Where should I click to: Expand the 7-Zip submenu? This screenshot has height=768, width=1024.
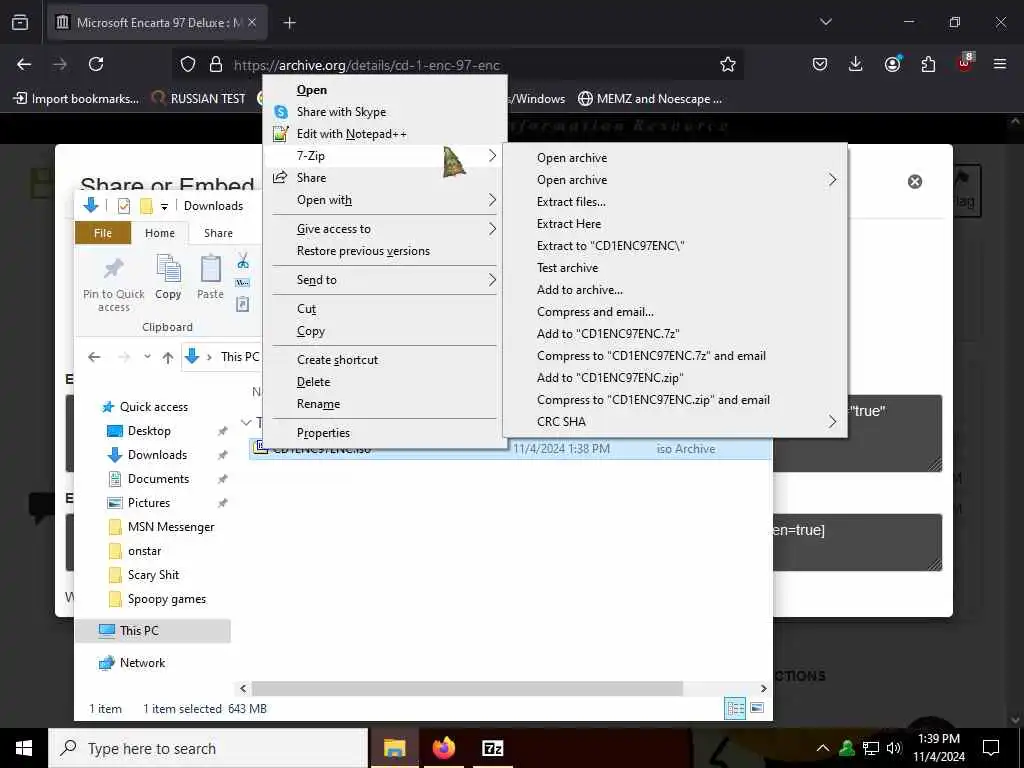385,156
